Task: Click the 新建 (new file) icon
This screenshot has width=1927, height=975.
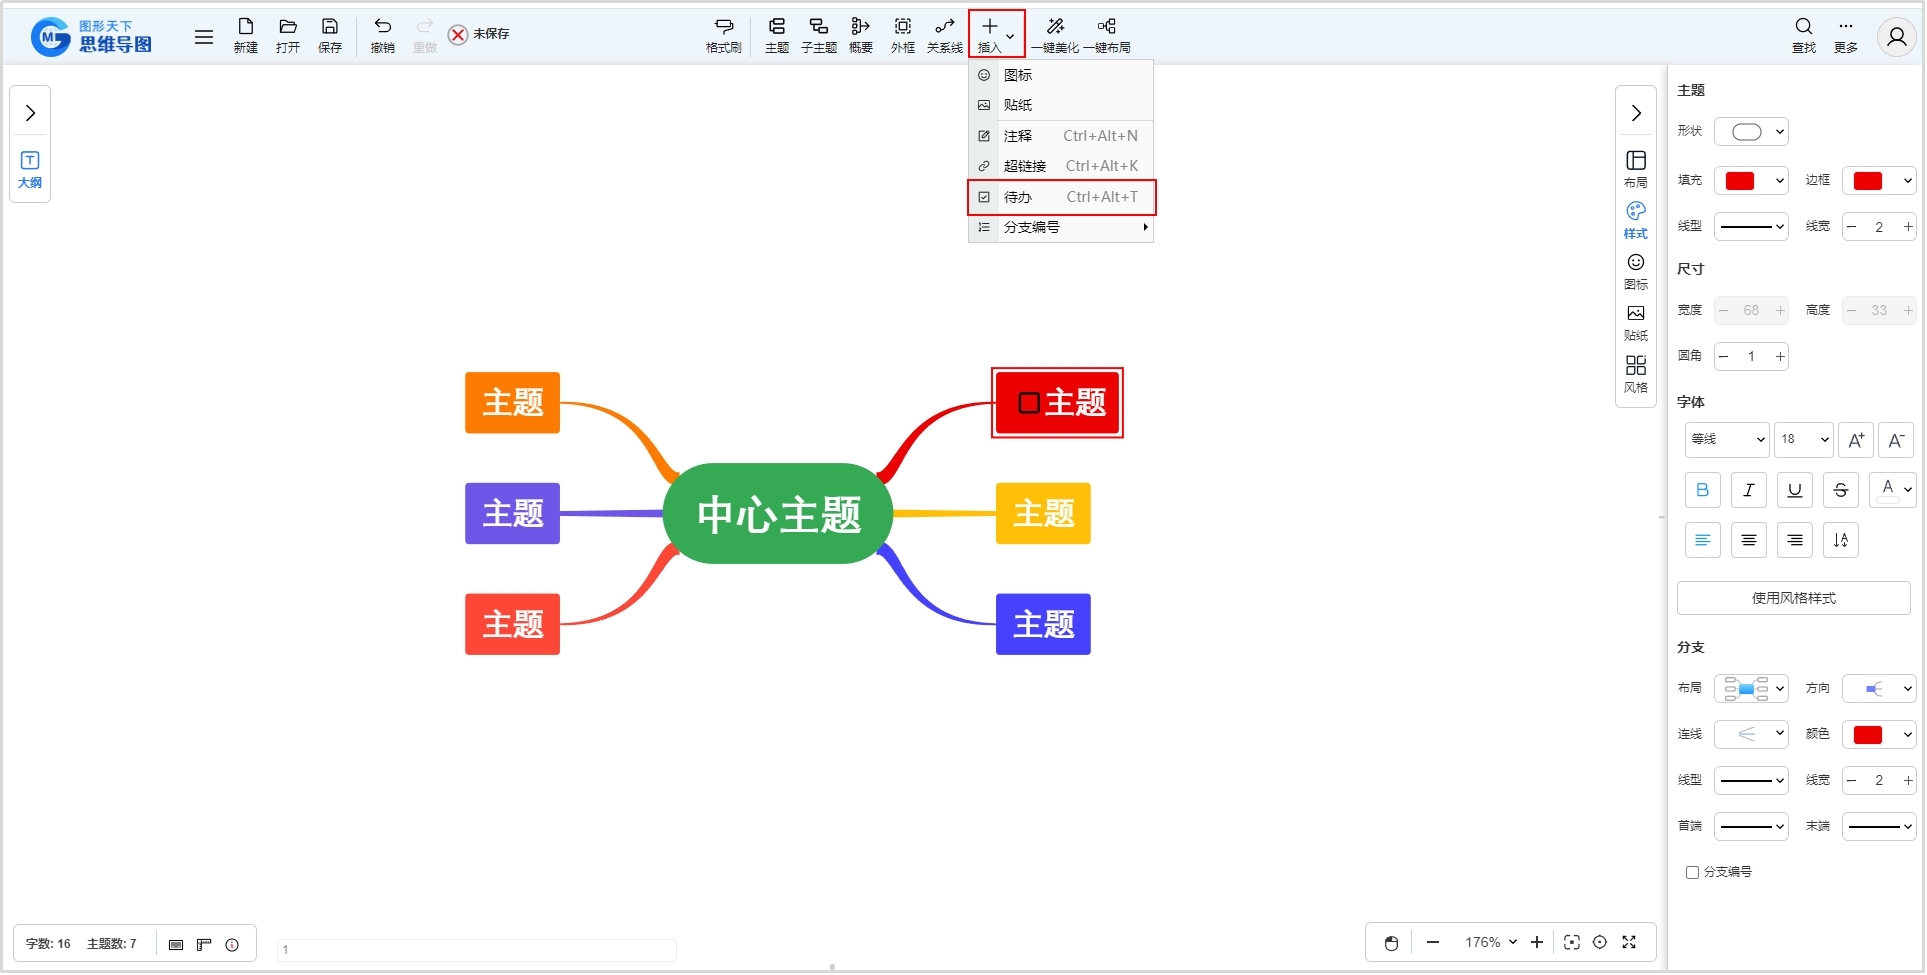Action: click(x=246, y=35)
